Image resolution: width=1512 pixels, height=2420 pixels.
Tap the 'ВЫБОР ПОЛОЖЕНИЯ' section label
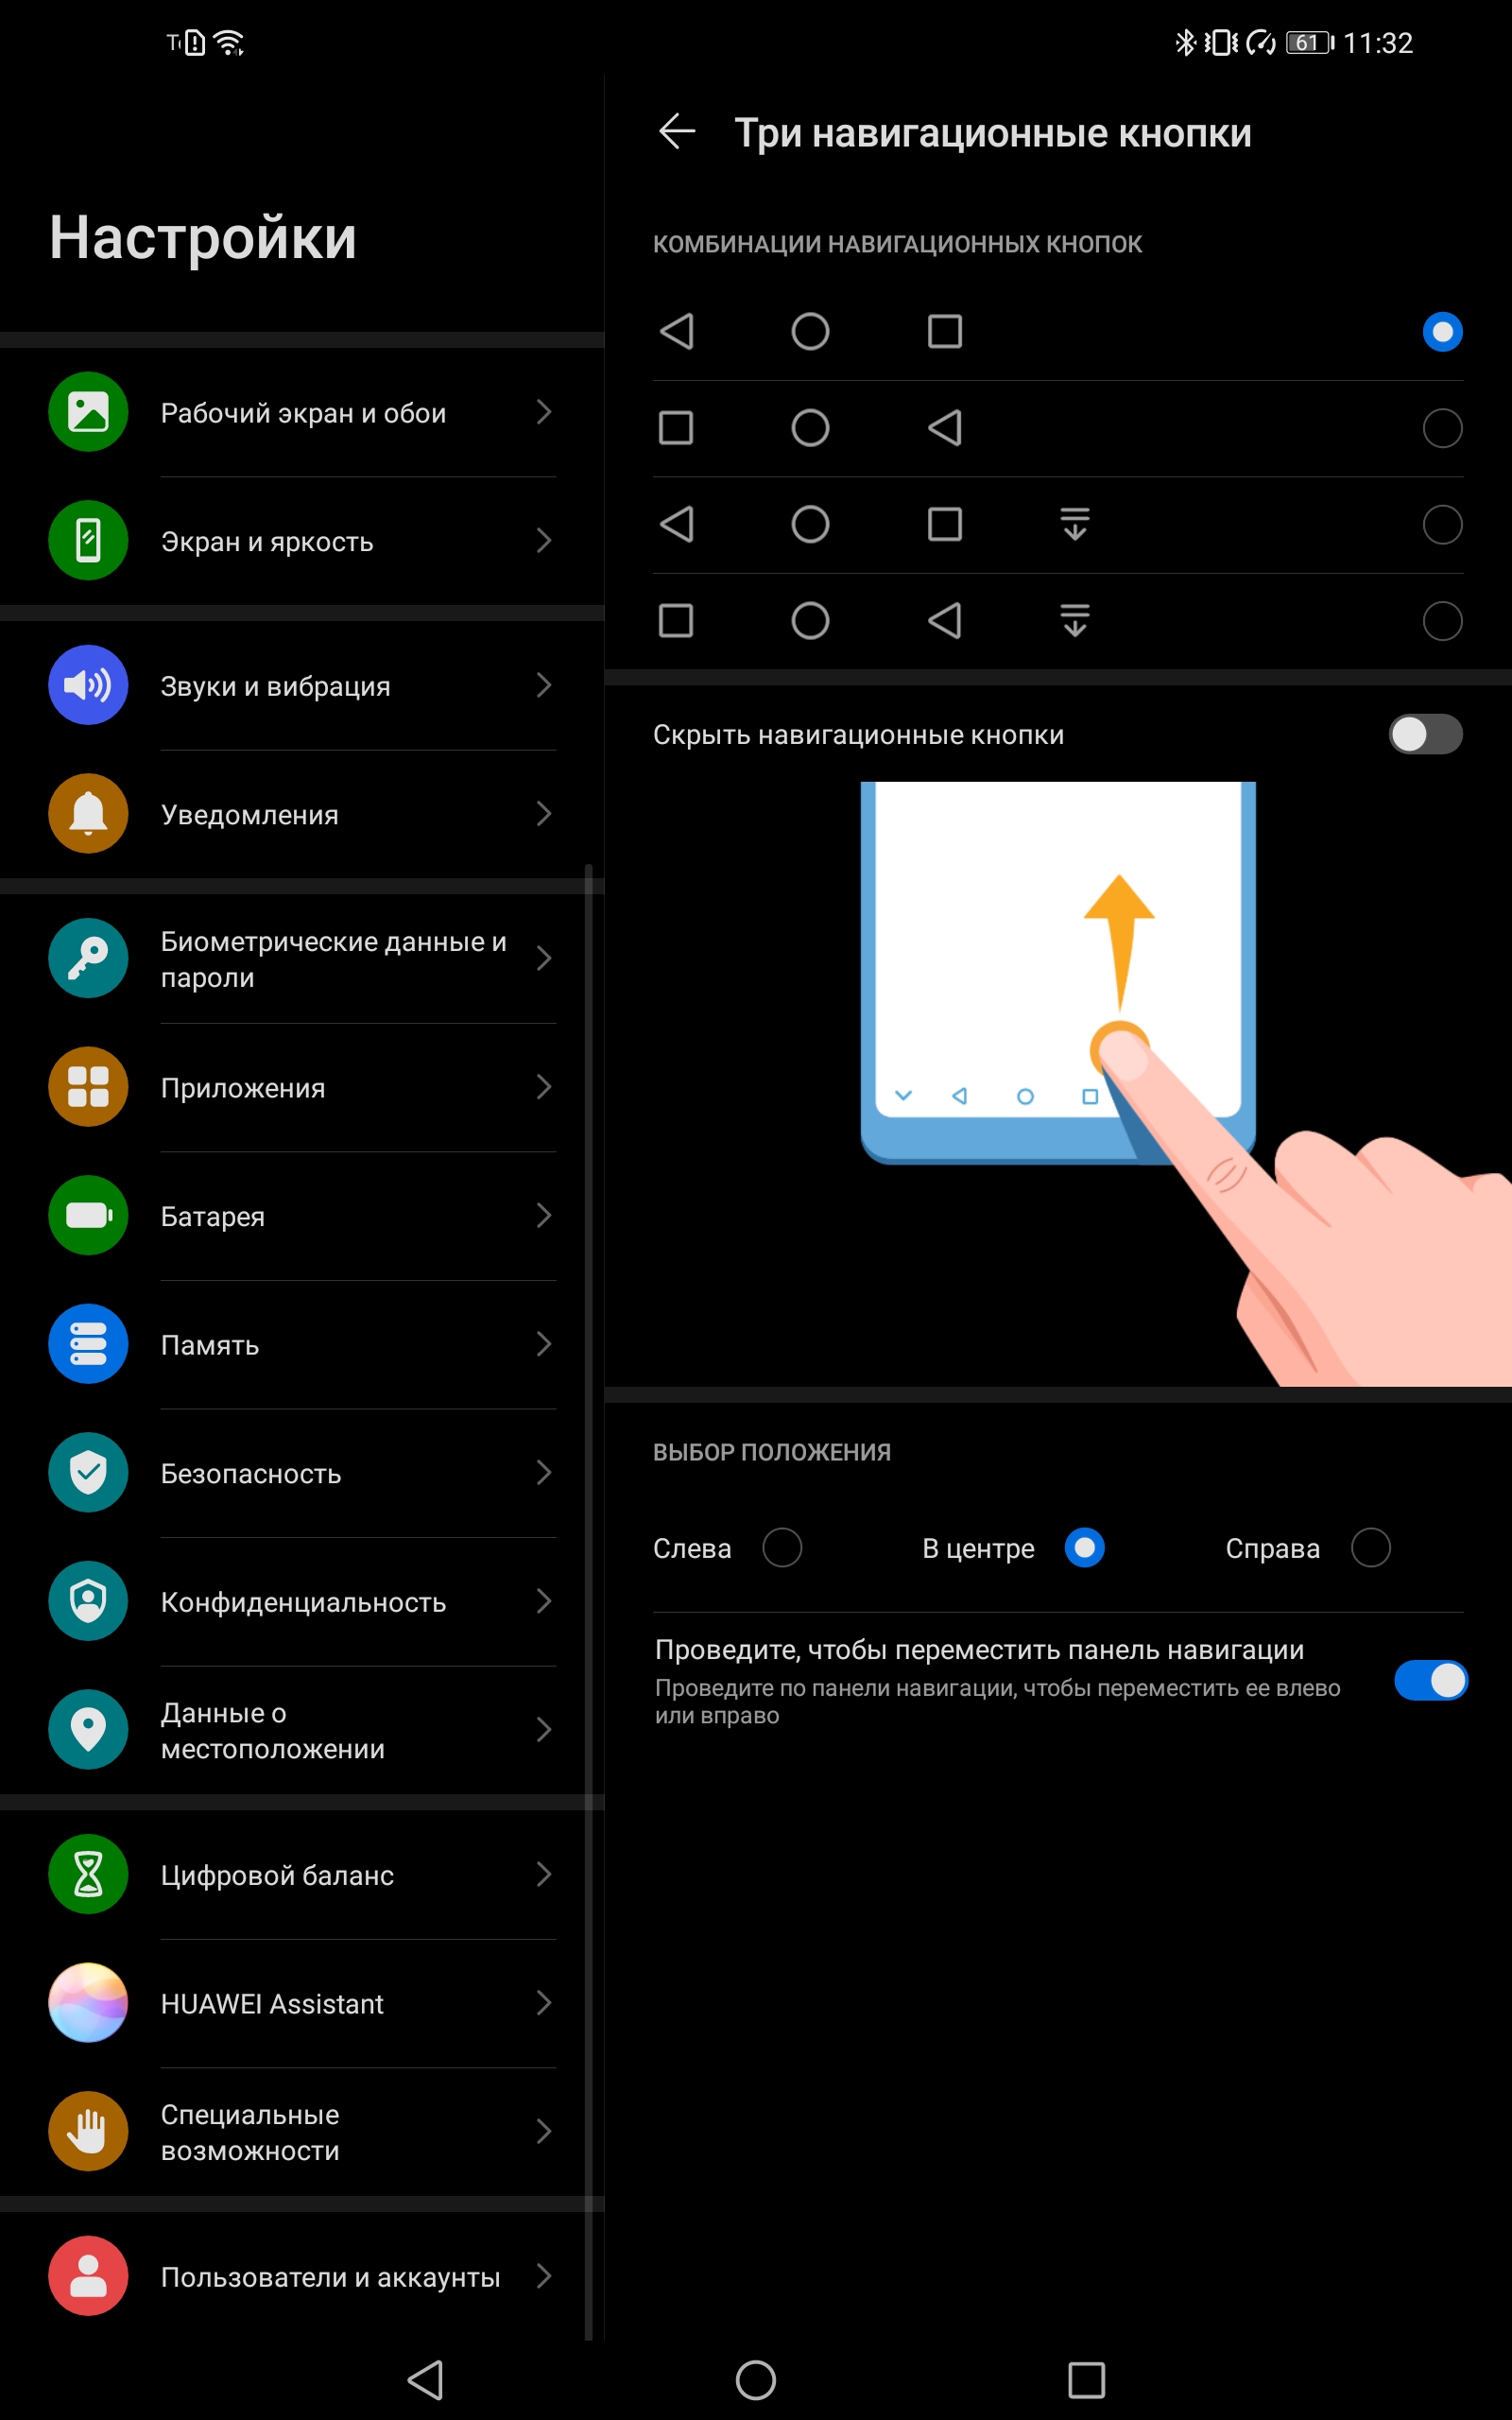(772, 1452)
